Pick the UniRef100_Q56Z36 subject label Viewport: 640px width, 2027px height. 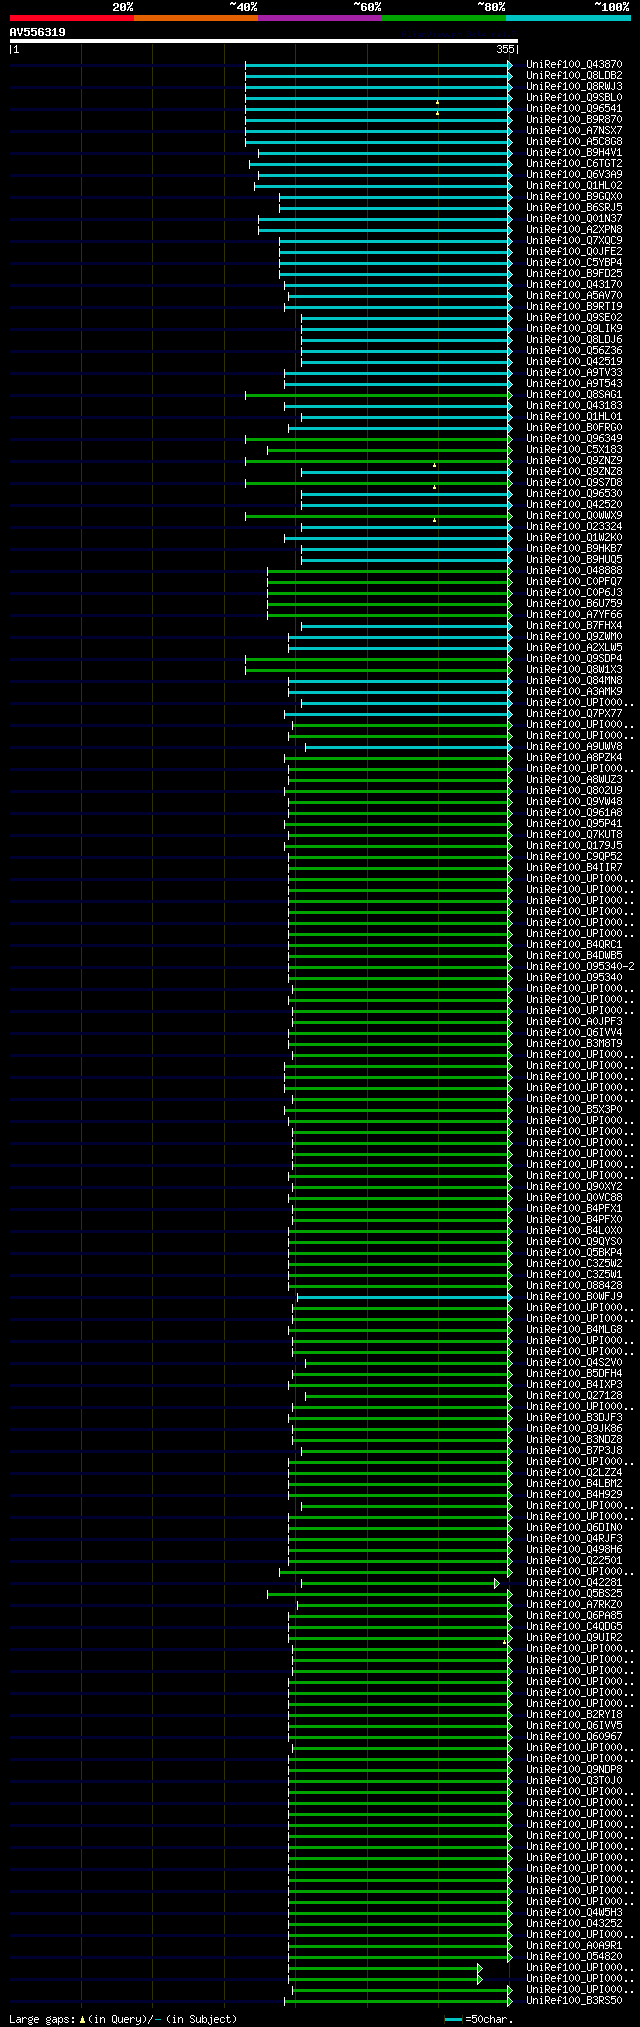pos(574,351)
